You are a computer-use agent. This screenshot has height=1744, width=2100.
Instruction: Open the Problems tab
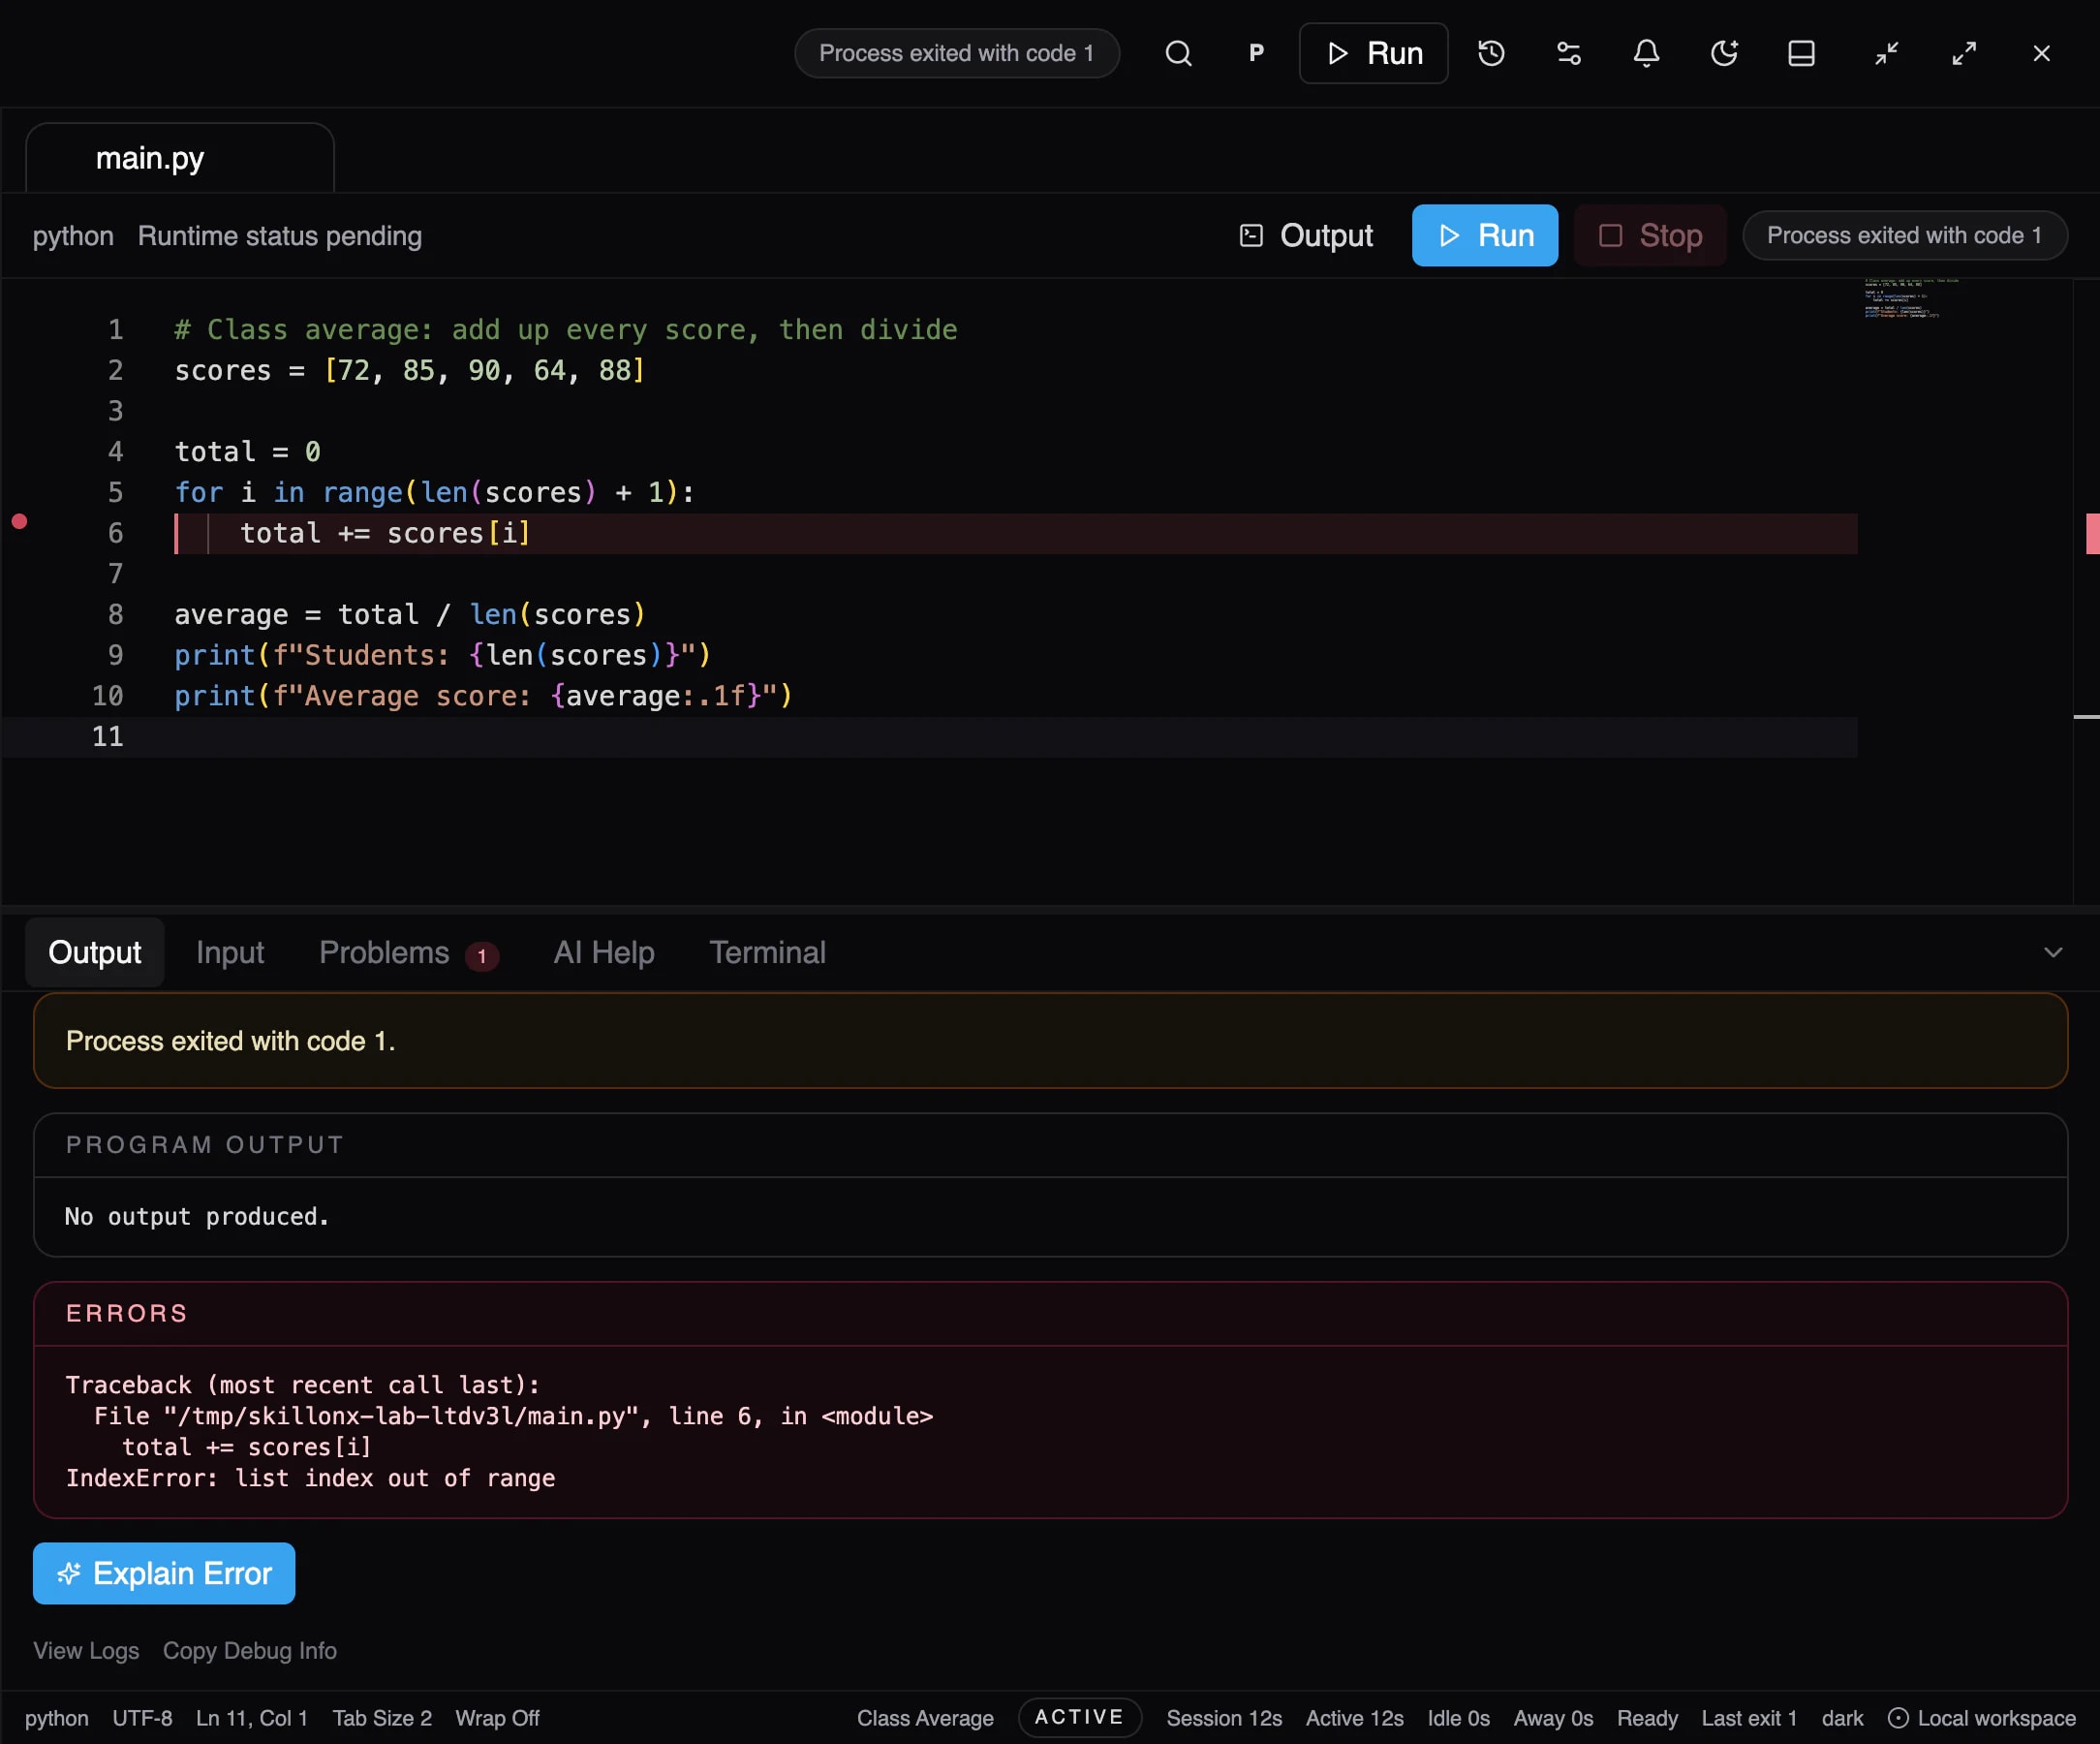click(408, 952)
